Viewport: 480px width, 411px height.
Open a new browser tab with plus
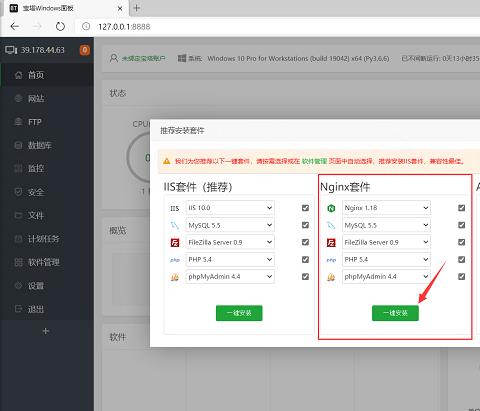137,8
